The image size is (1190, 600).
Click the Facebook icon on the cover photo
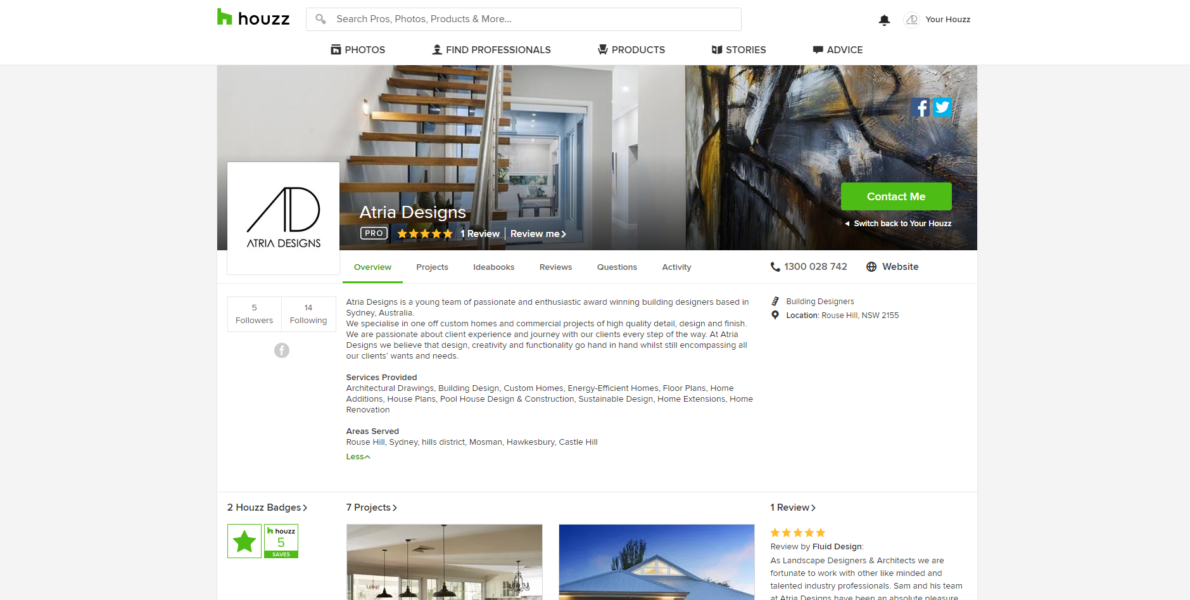click(x=920, y=108)
